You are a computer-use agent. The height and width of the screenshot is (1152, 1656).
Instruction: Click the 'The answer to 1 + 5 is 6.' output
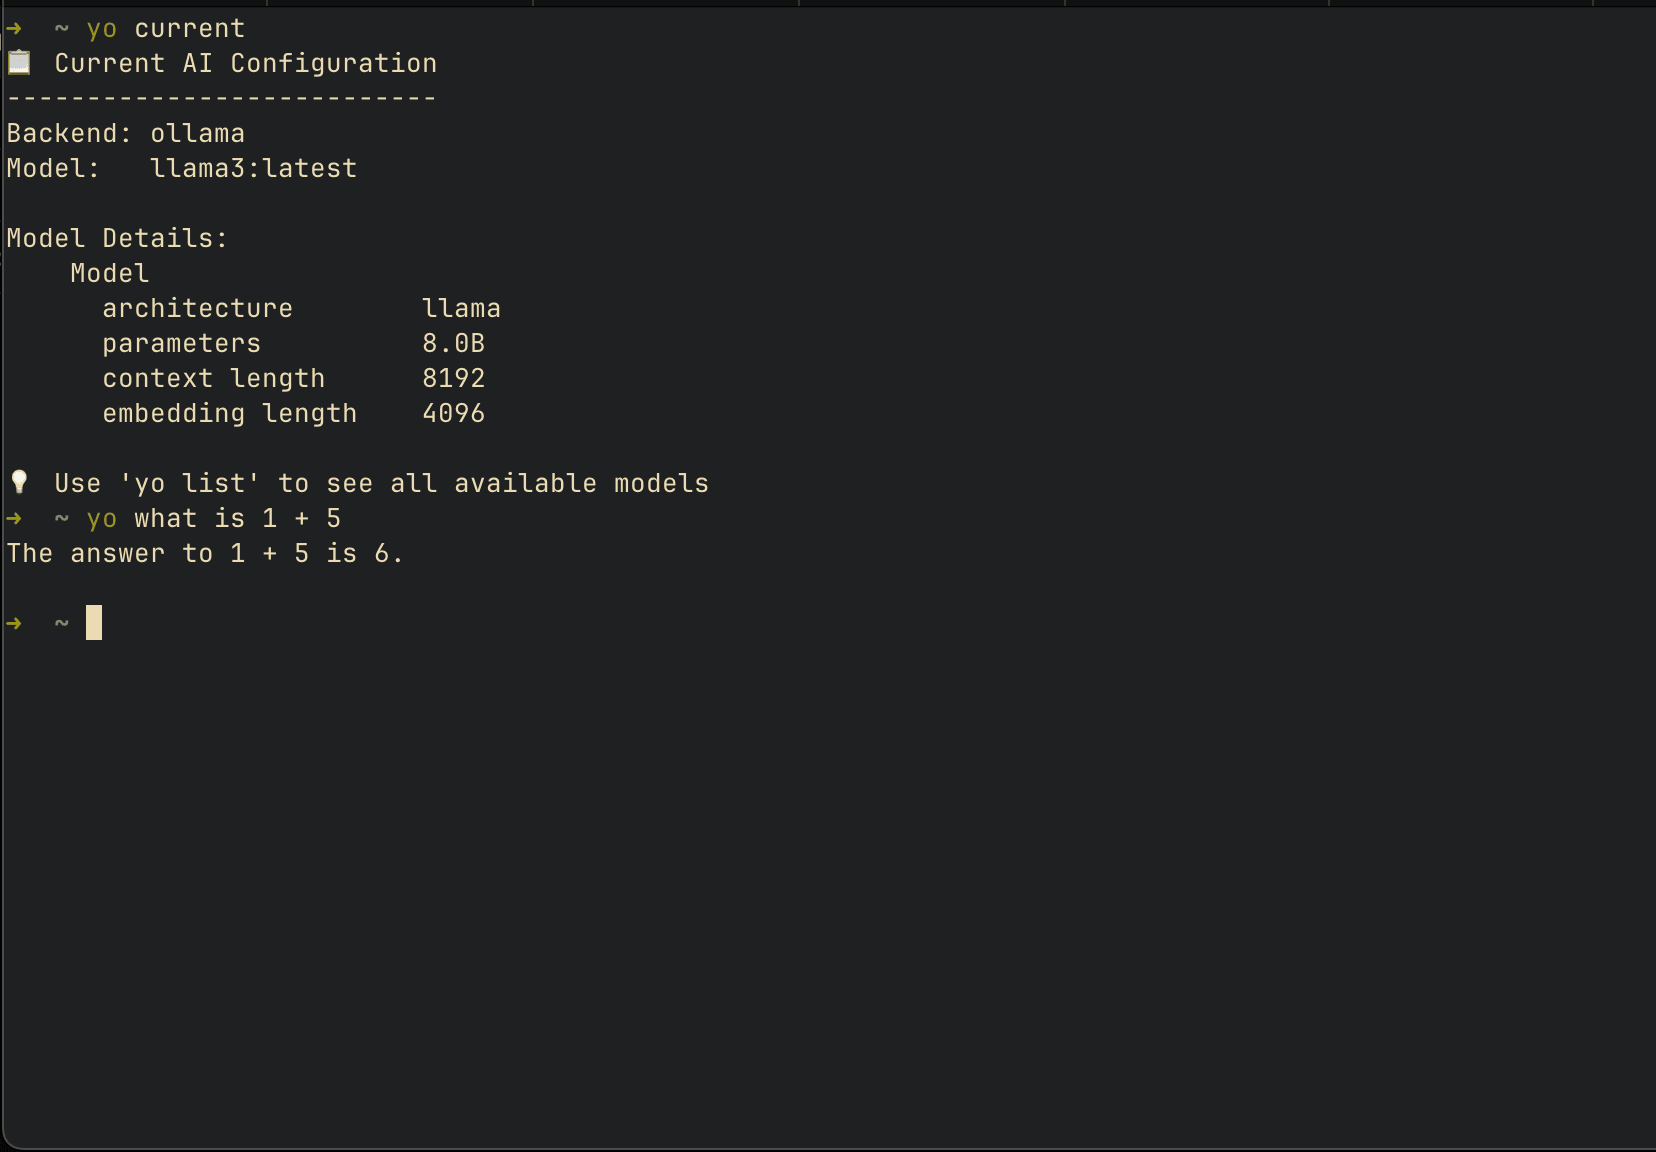pyautogui.click(x=205, y=554)
